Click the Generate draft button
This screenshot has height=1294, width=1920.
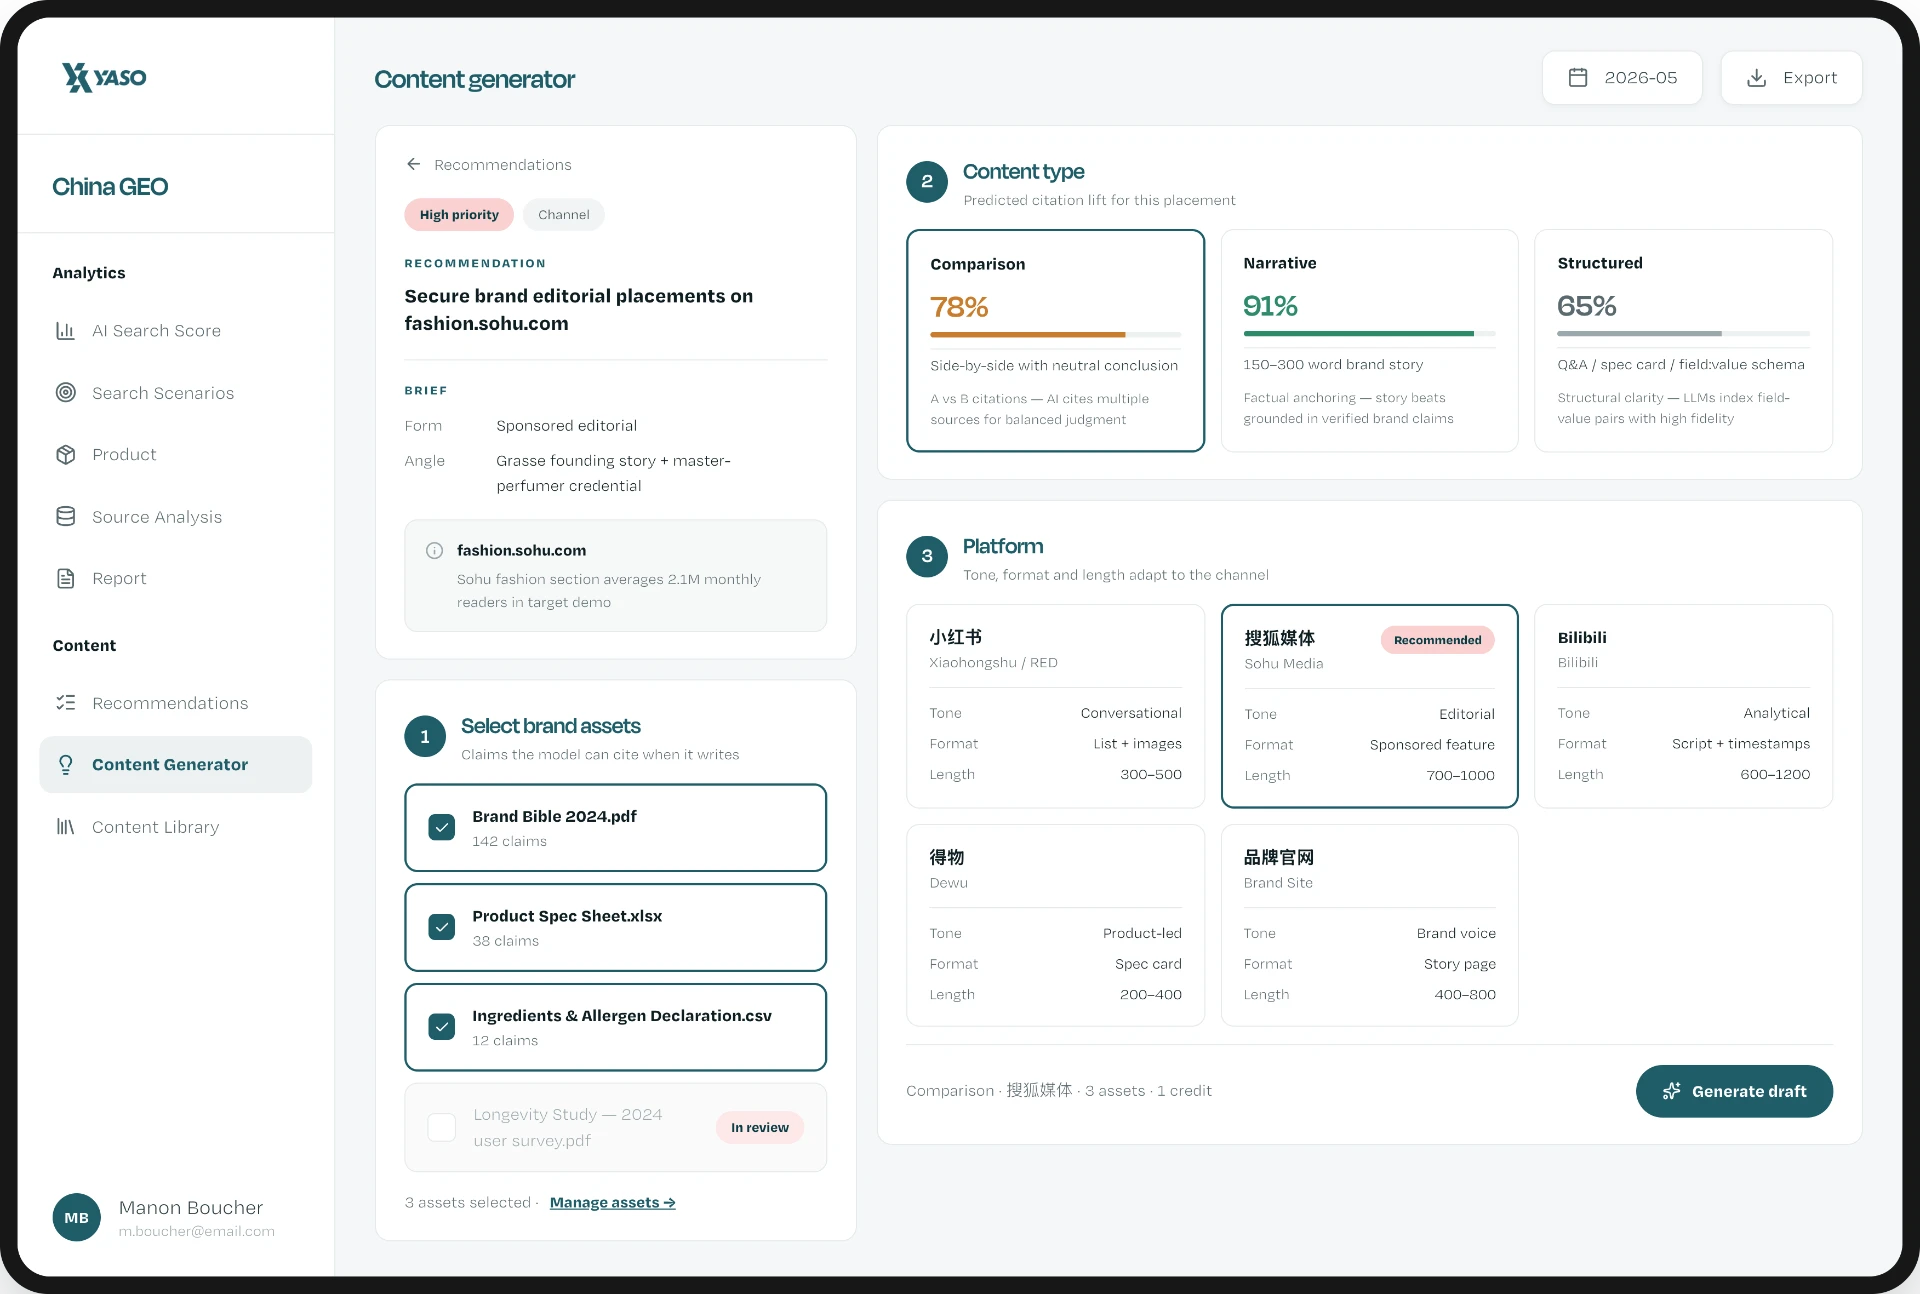pos(1734,1091)
